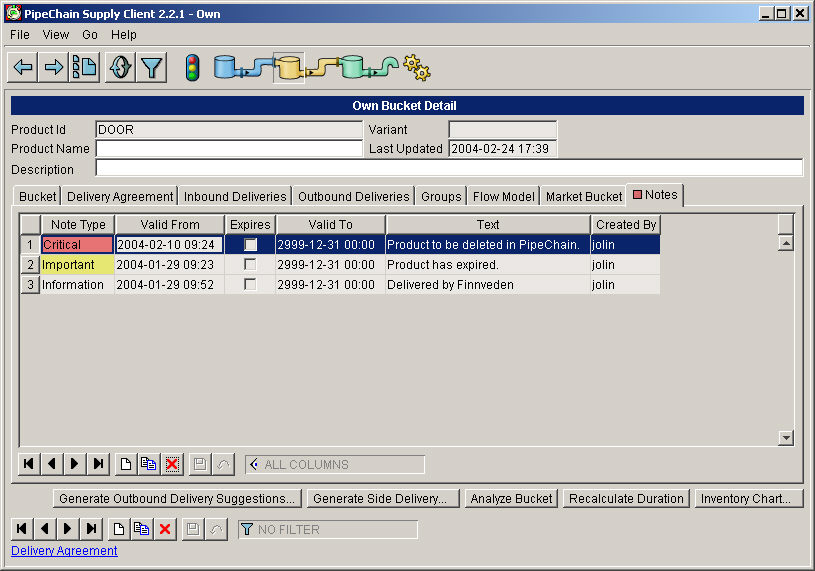The width and height of the screenshot is (815, 571).
Task: Select the blue bucket pipeline icon
Action: coord(227,68)
